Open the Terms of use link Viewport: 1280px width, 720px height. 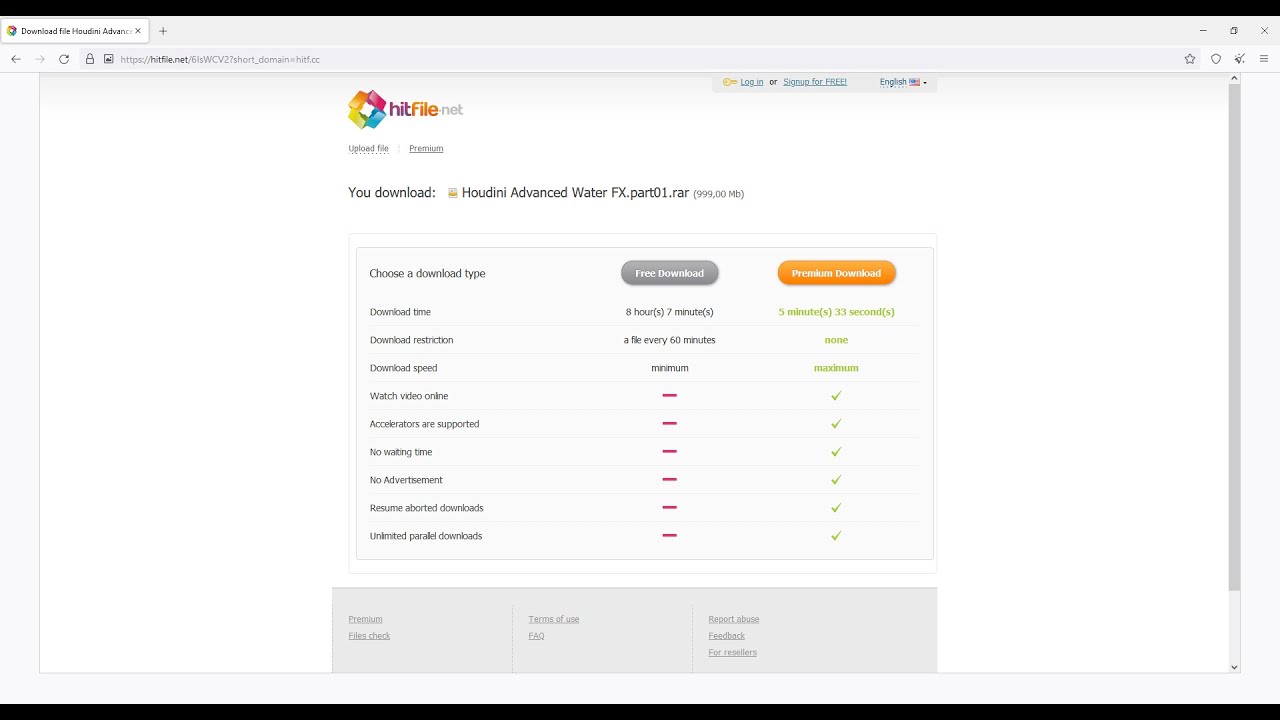pyautogui.click(x=554, y=619)
